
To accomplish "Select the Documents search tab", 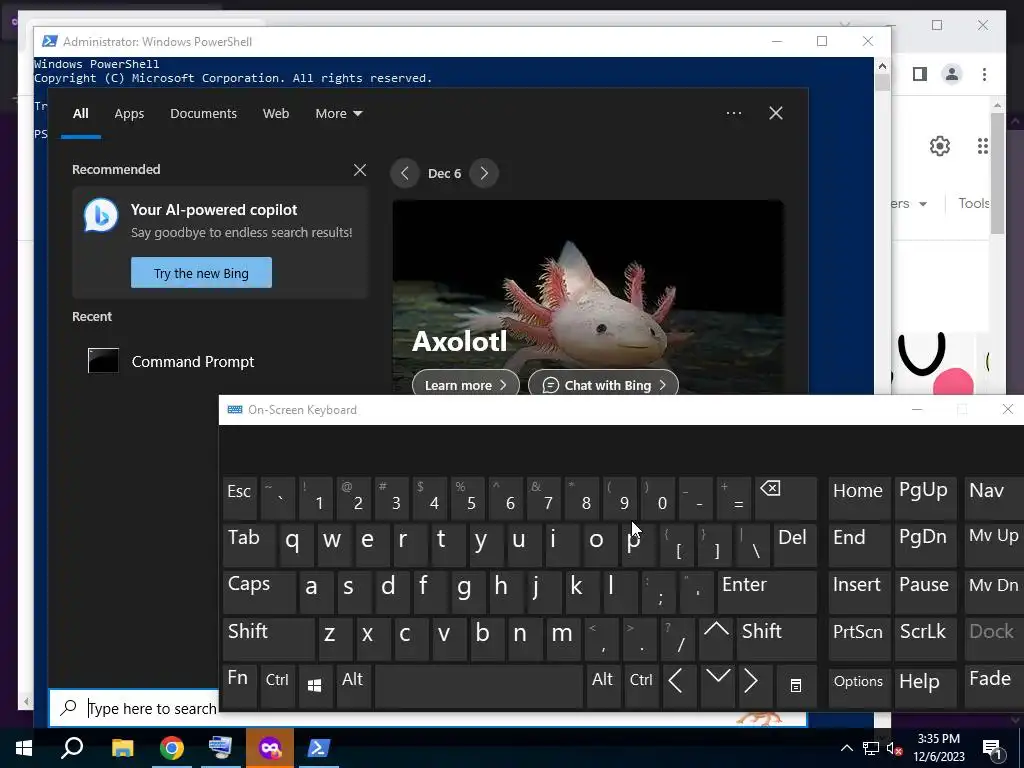I will coord(203,114).
